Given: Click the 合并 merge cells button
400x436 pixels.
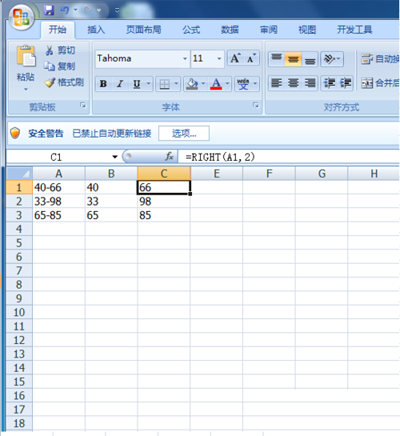Looking at the screenshot, I should pos(380,83).
